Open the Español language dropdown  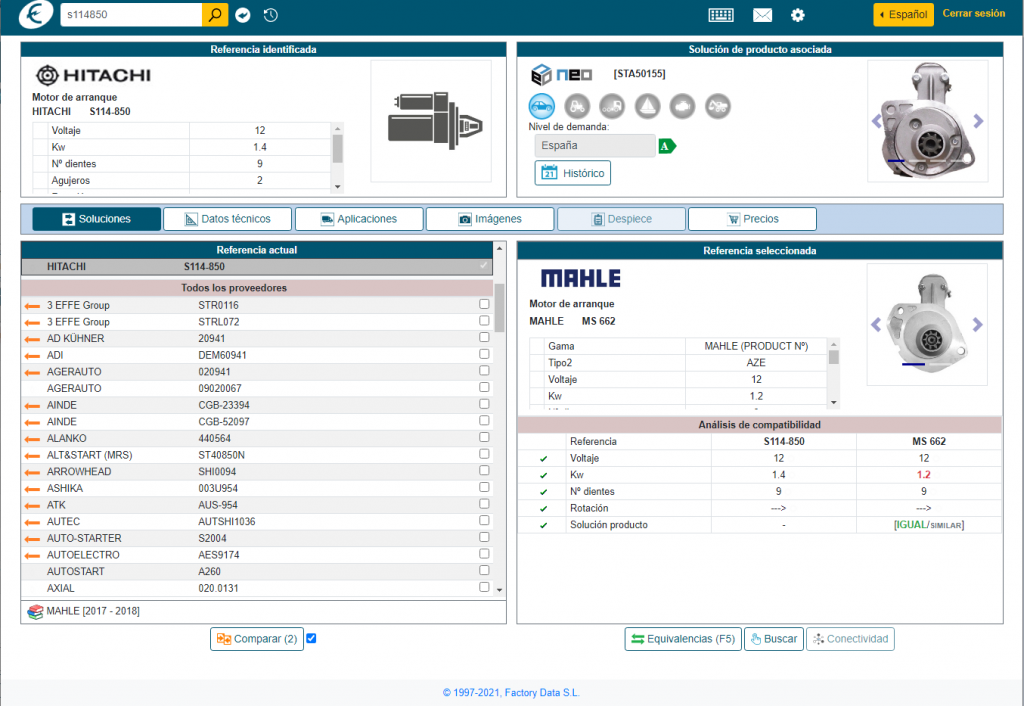click(x=903, y=14)
